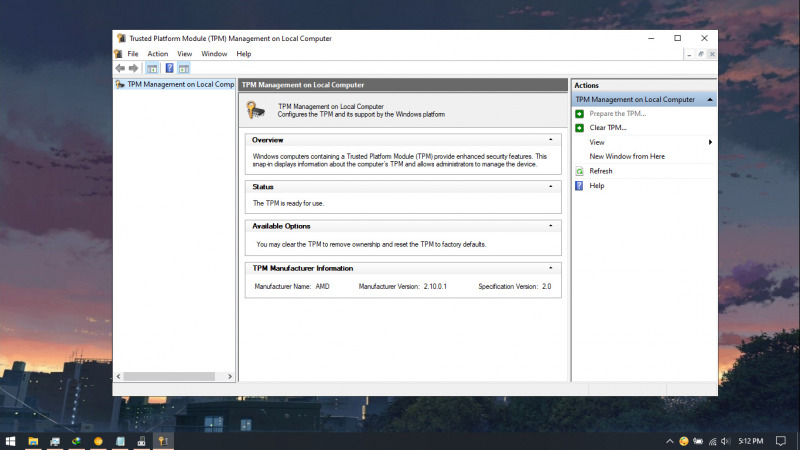Click the tree pane scroll left arrow
The image size is (800, 450).
click(118, 377)
